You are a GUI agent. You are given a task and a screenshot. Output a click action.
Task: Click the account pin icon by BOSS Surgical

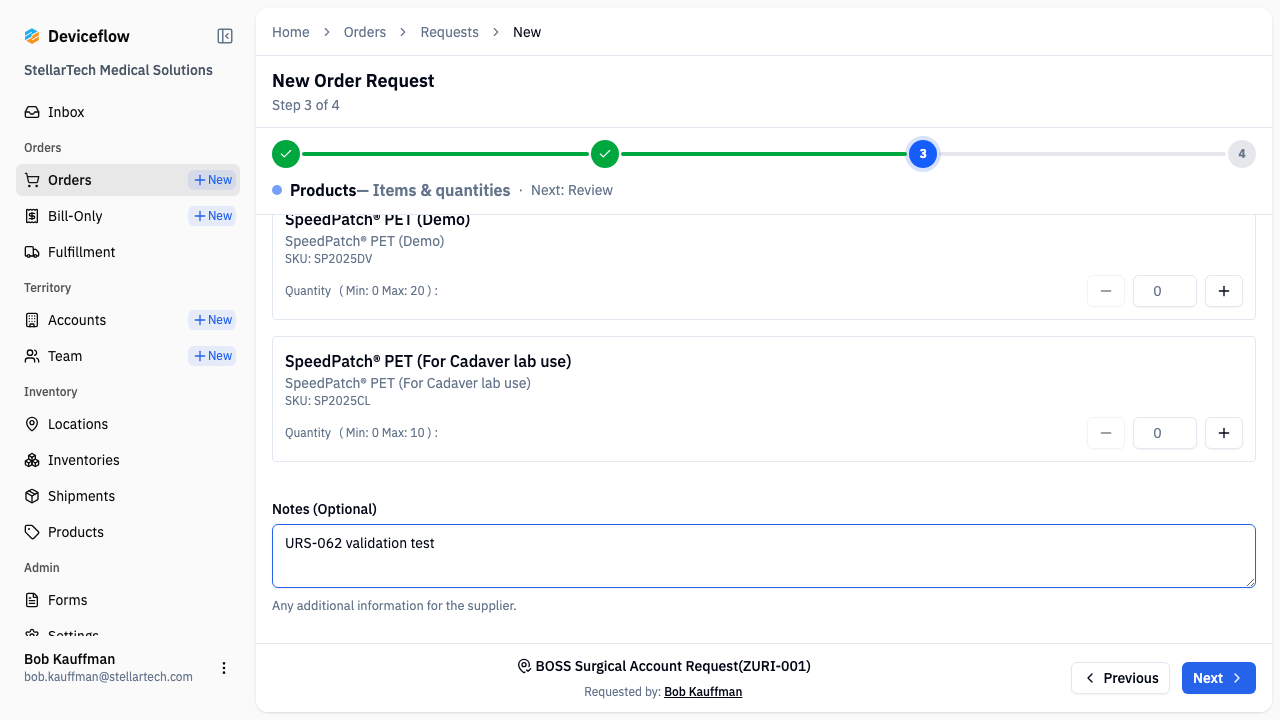tap(524, 666)
